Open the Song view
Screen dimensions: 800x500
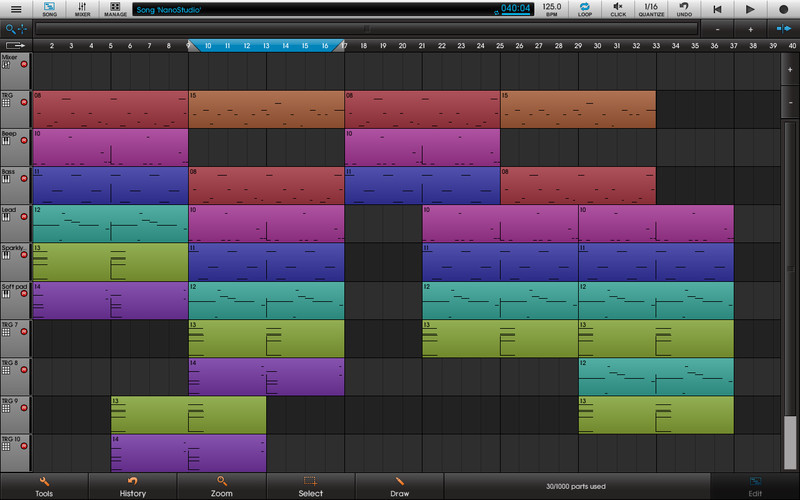point(50,9)
